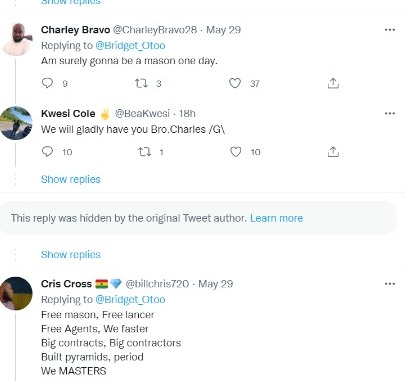Share Charley Bravo's tweet
405x381 pixels.
(333, 83)
